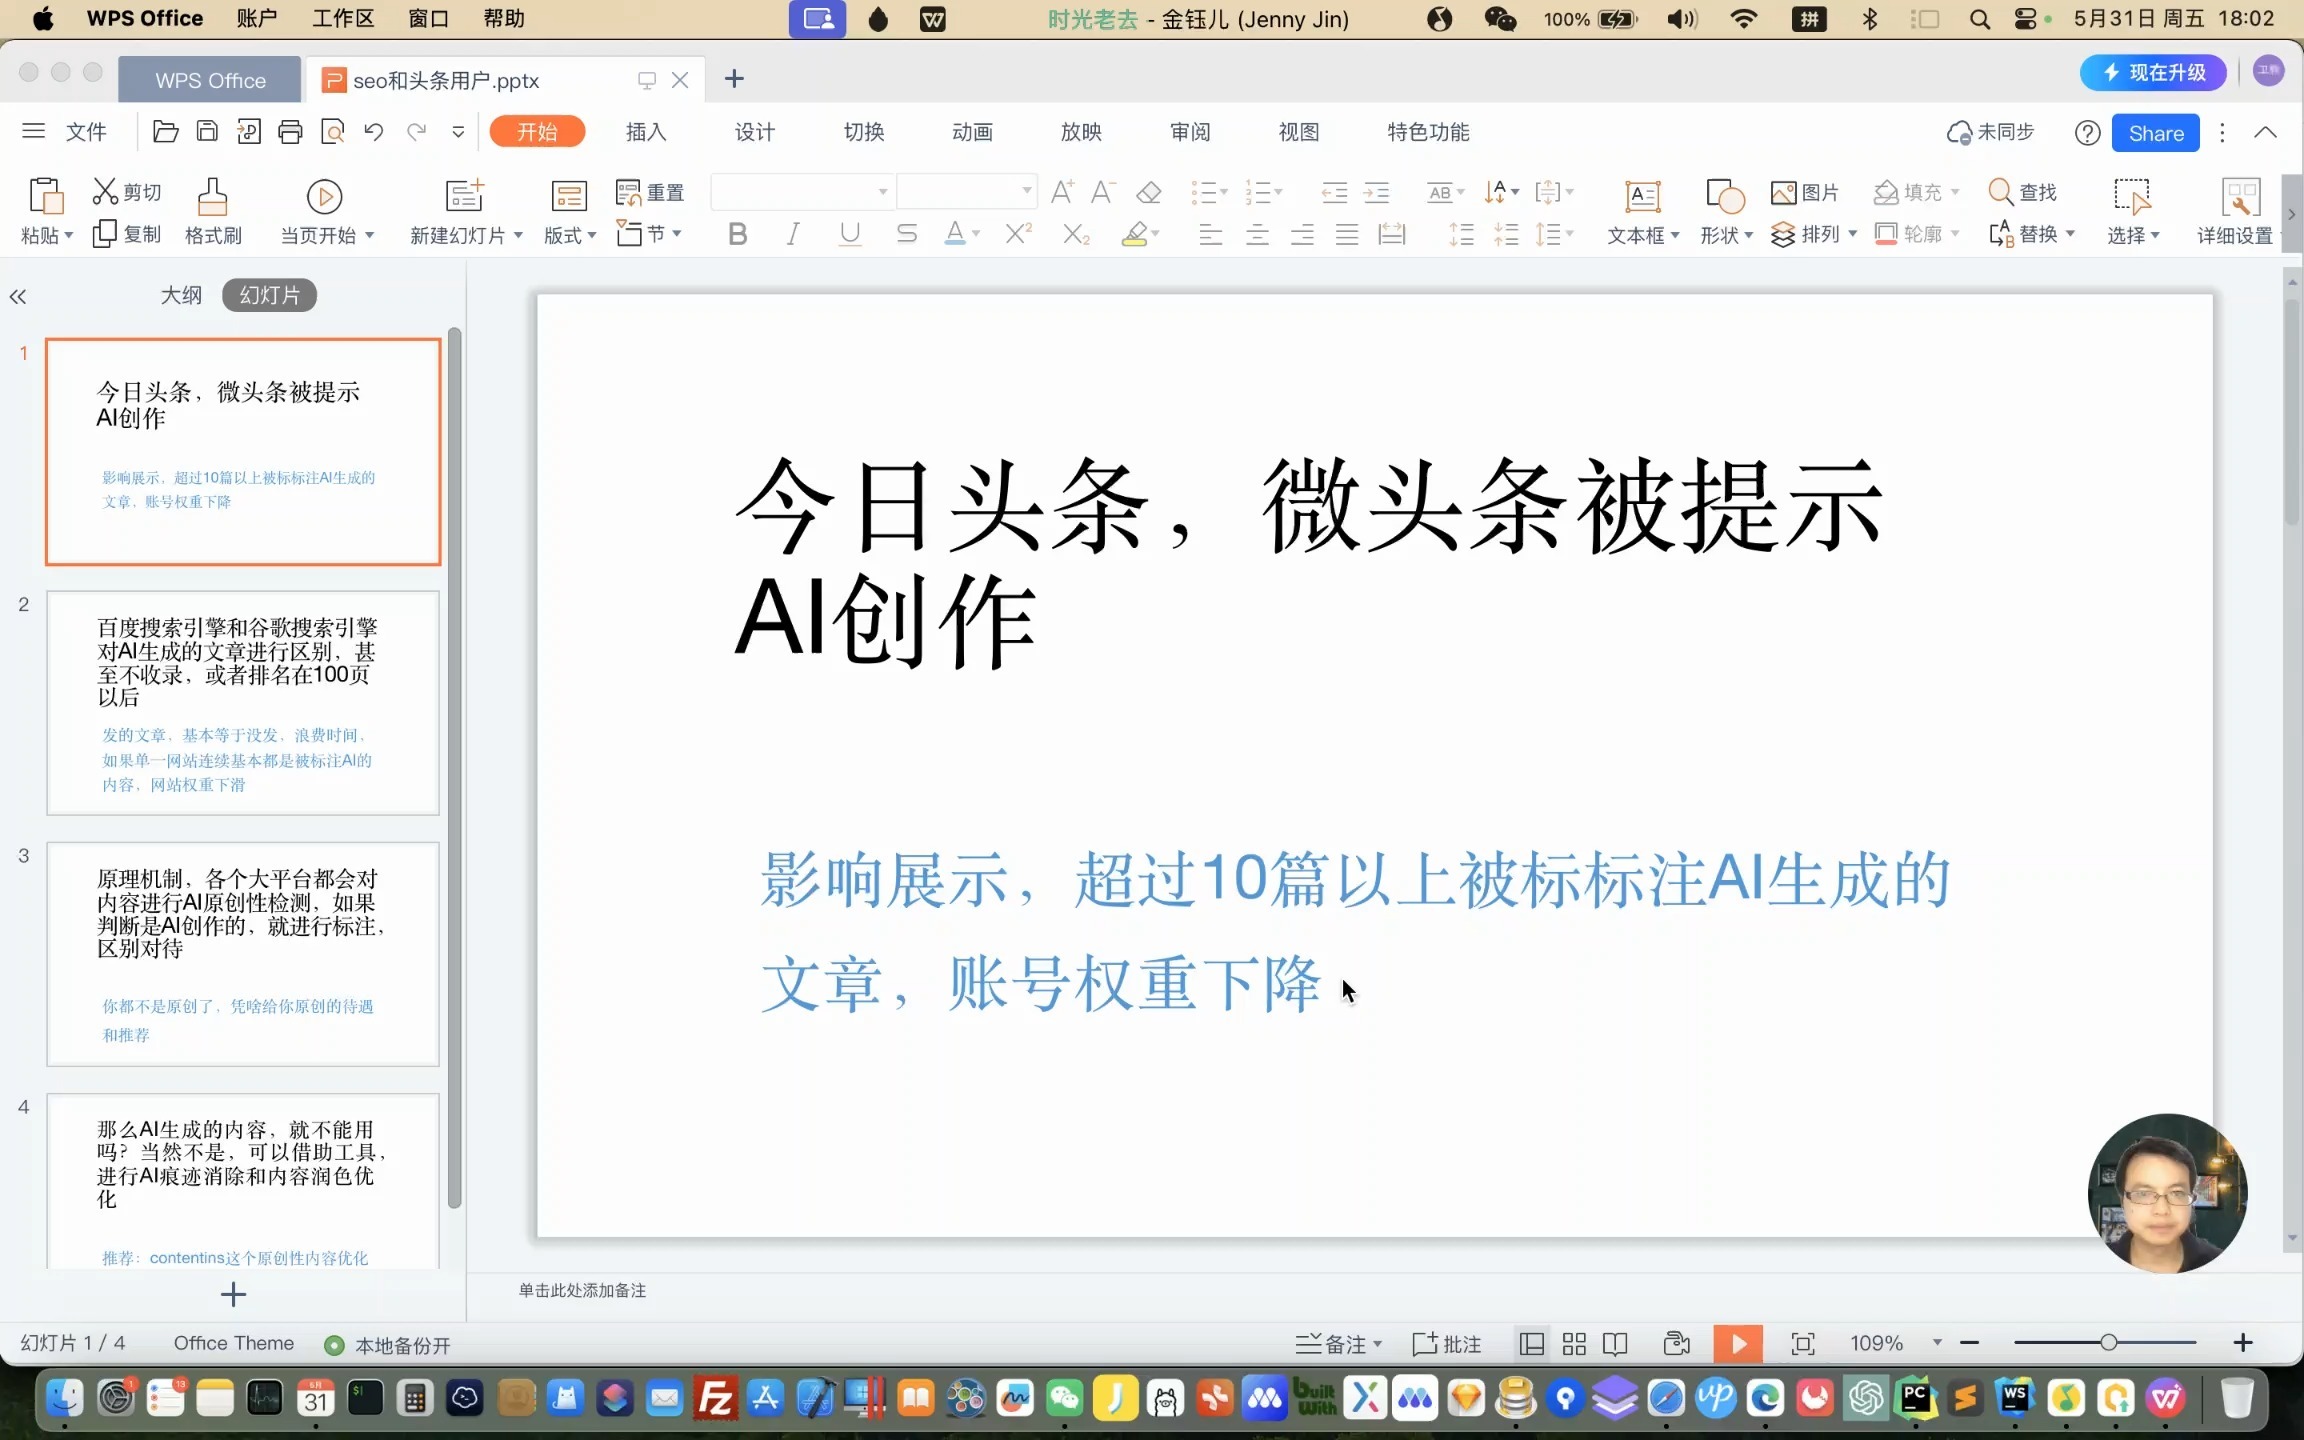
Task: Open Notes (备注) in status bar
Action: (1338, 1344)
